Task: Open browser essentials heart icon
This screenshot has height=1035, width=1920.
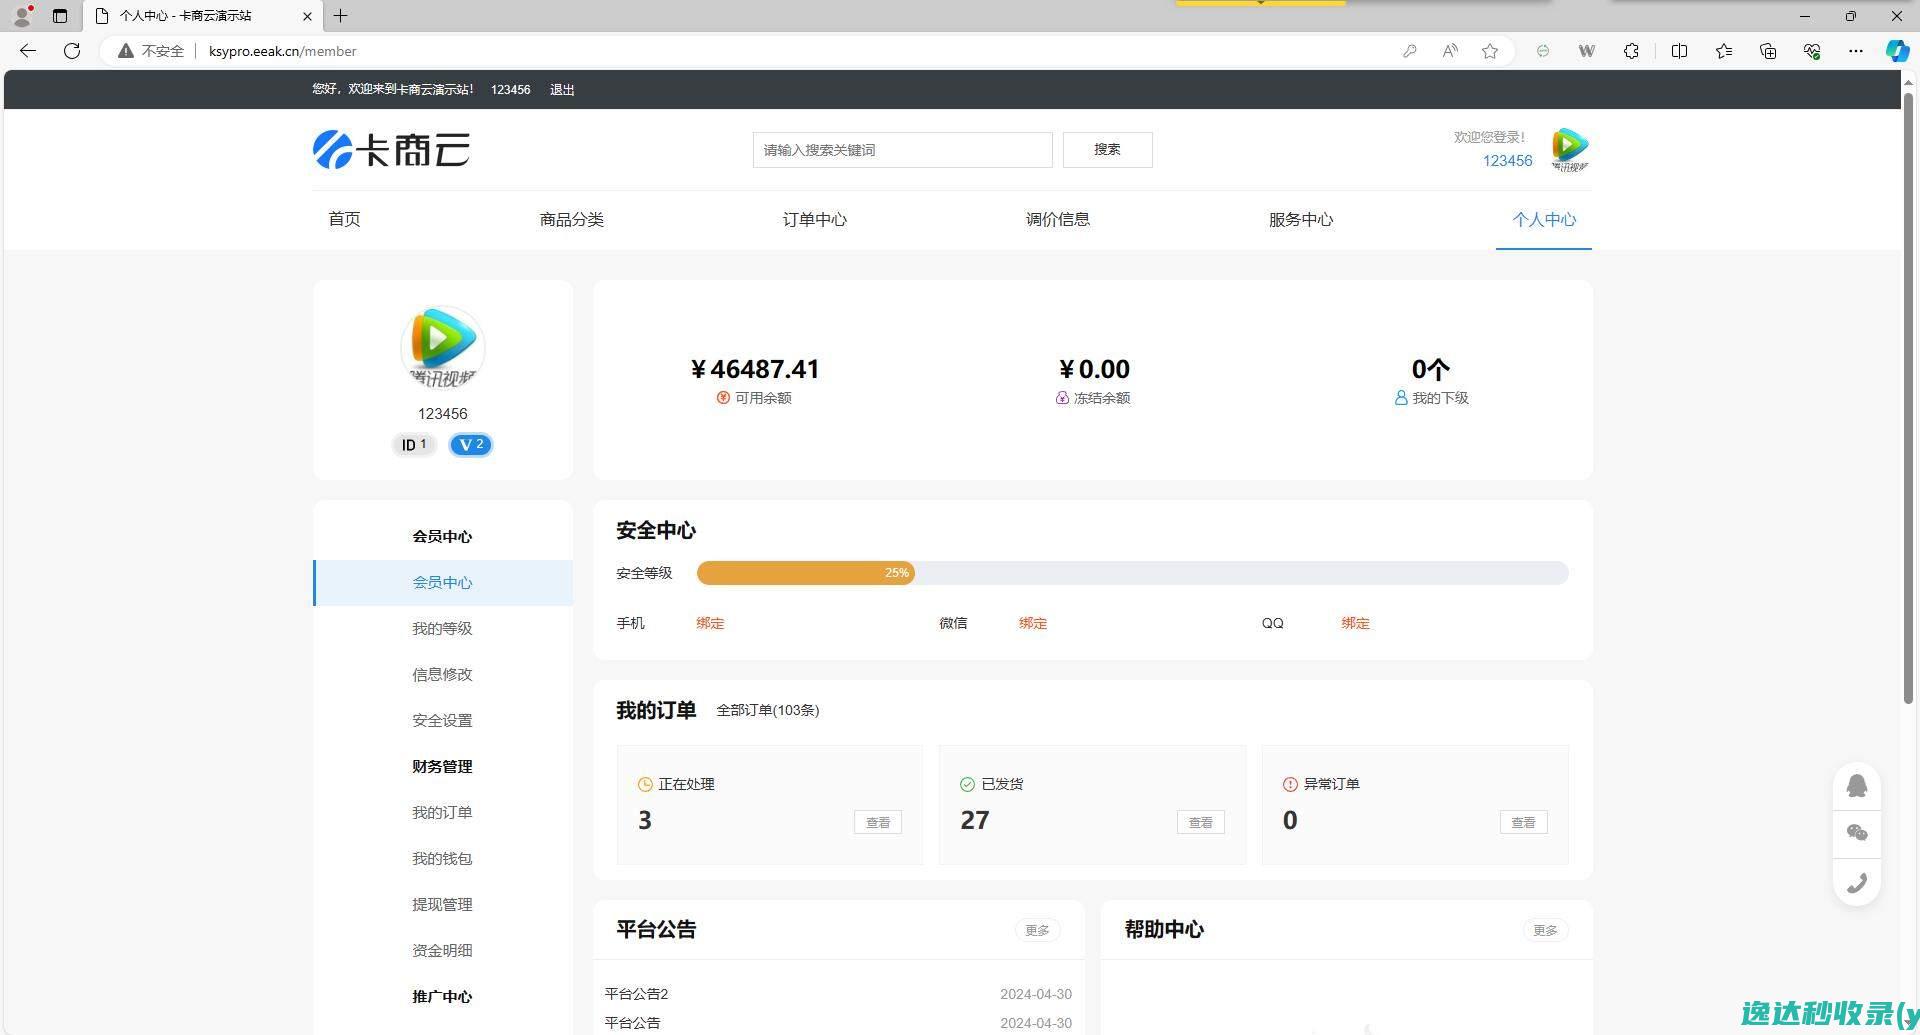Action: pos(1812,51)
